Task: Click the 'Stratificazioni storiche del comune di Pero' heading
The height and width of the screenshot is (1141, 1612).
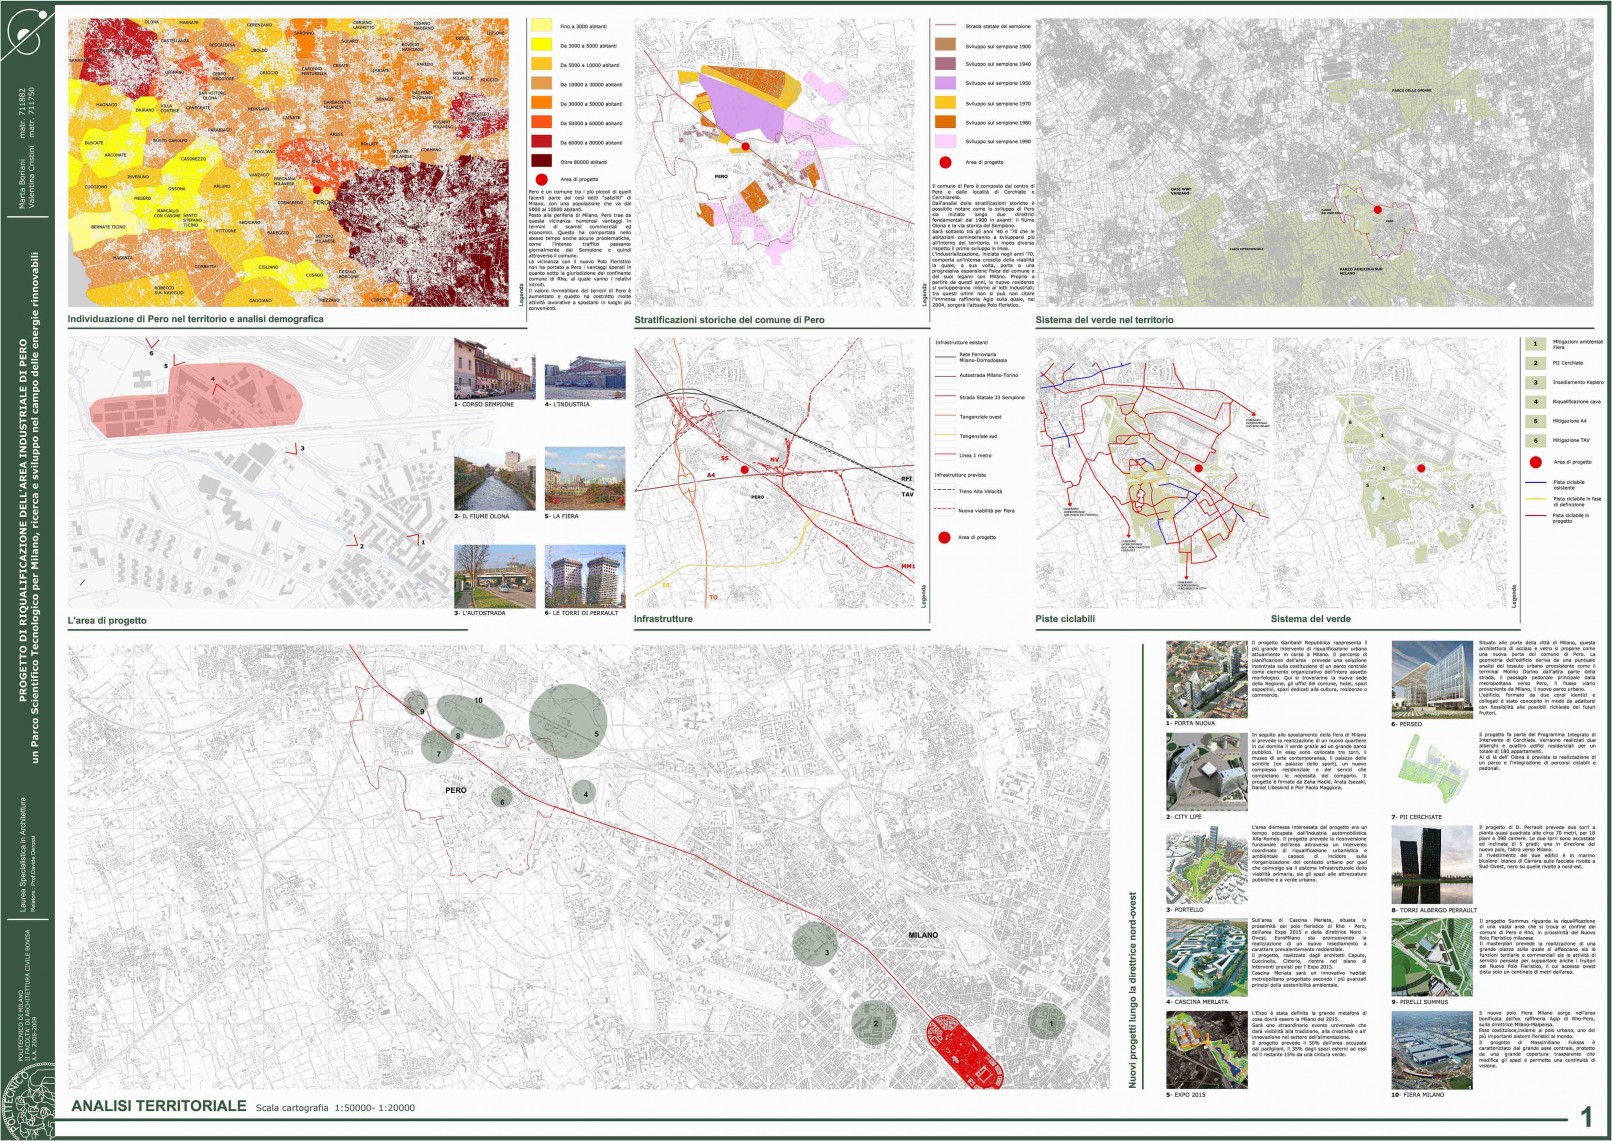Action: click(729, 320)
